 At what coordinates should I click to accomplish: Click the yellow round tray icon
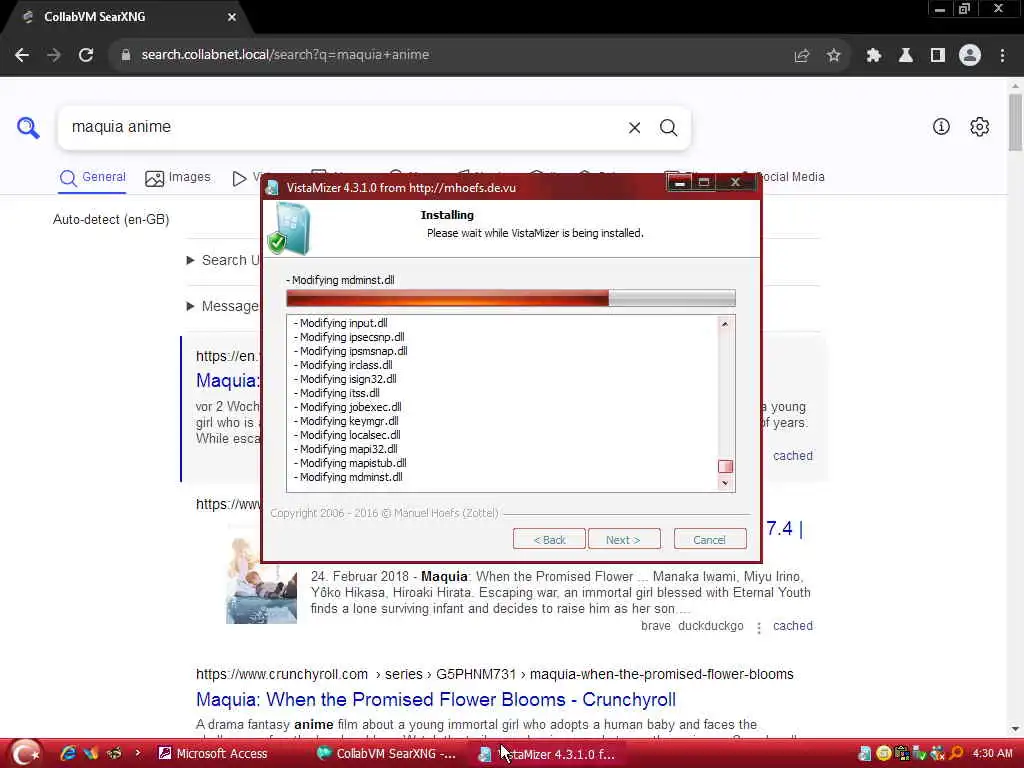click(883, 753)
